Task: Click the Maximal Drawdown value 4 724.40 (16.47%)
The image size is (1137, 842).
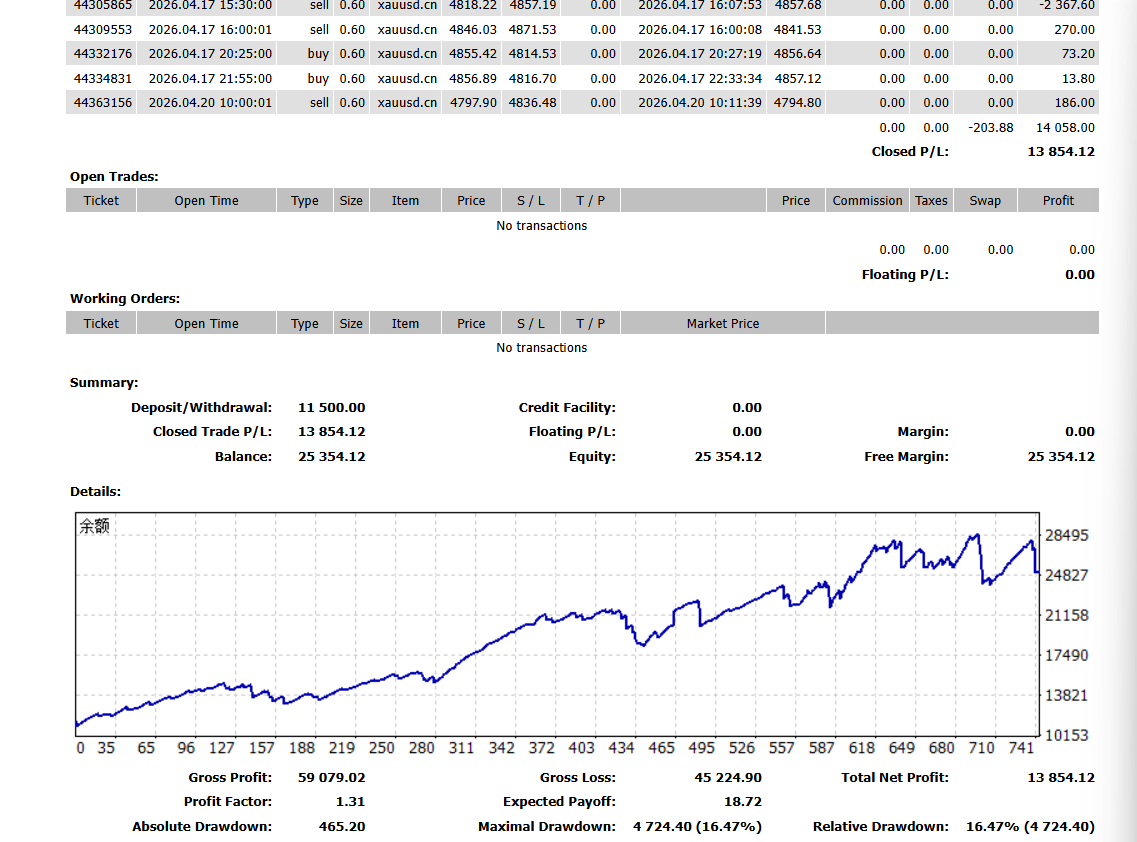Action: tap(697, 826)
